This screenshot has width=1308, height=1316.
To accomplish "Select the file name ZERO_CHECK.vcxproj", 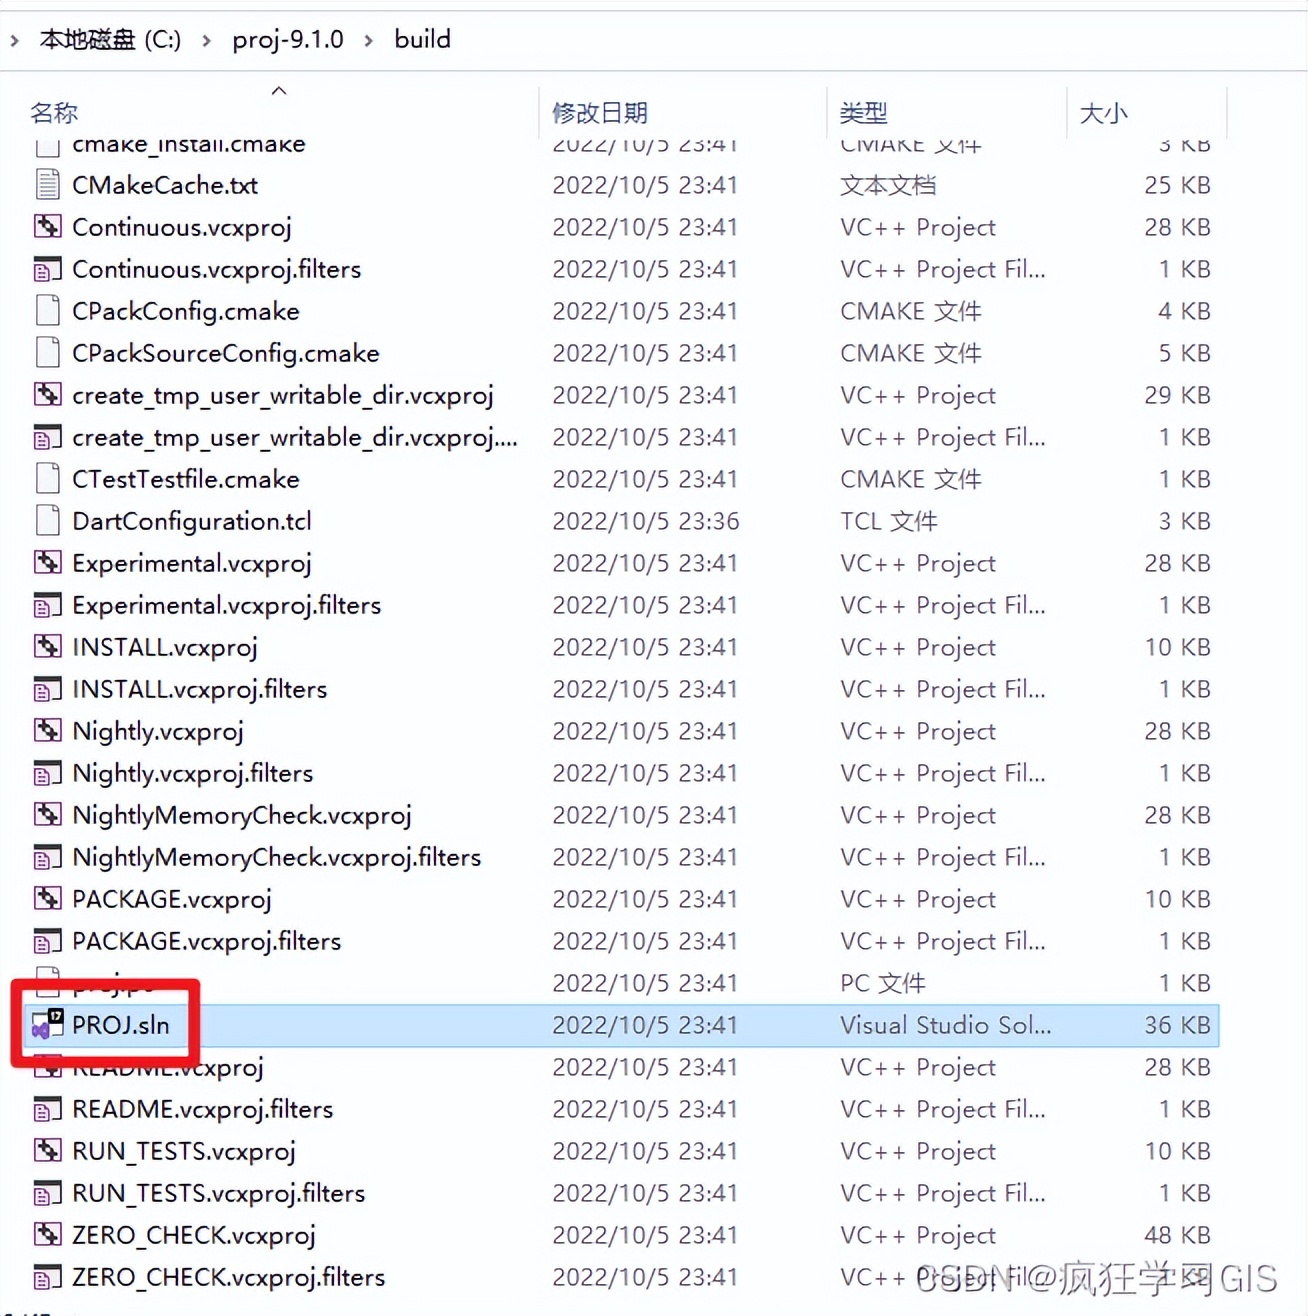I will 194,1235.
